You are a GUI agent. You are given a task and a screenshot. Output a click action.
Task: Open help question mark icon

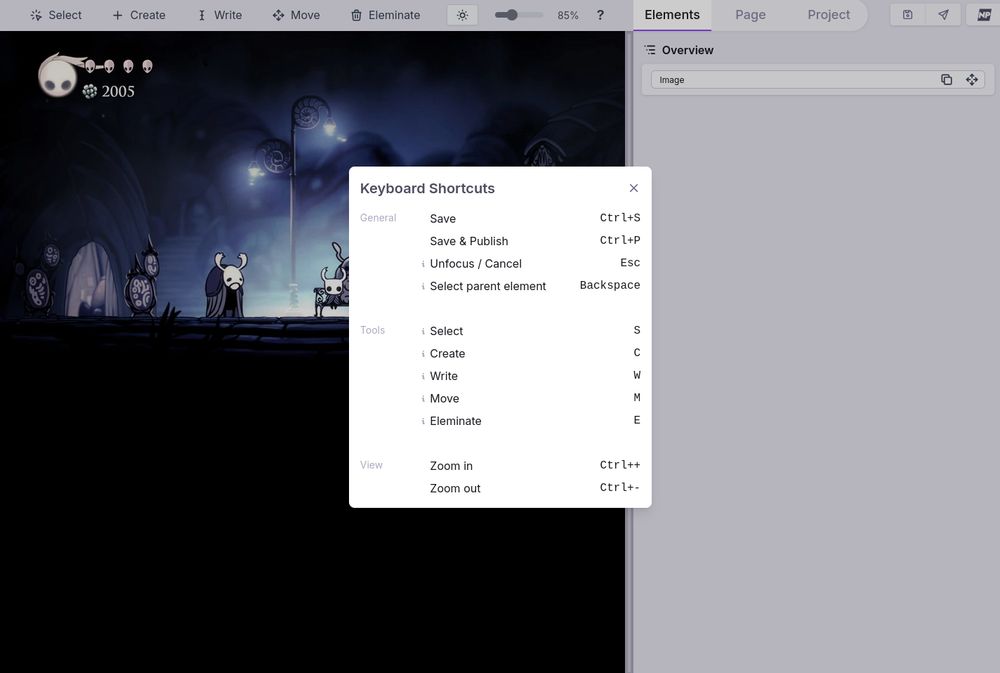(x=600, y=15)
